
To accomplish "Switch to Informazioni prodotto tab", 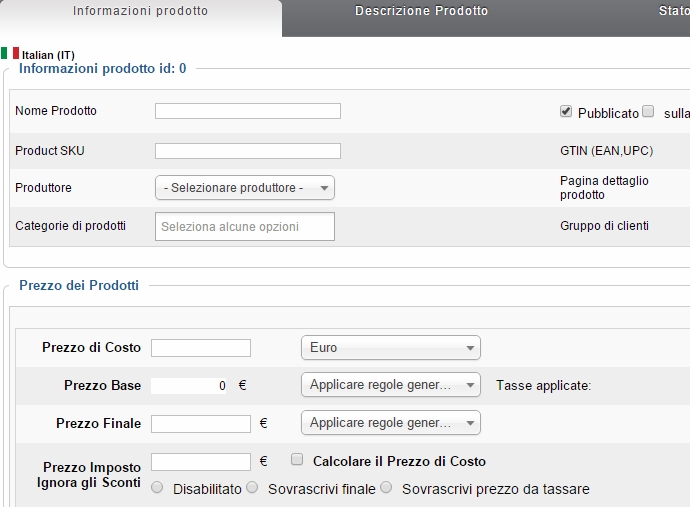I will (x=140, y=12).
